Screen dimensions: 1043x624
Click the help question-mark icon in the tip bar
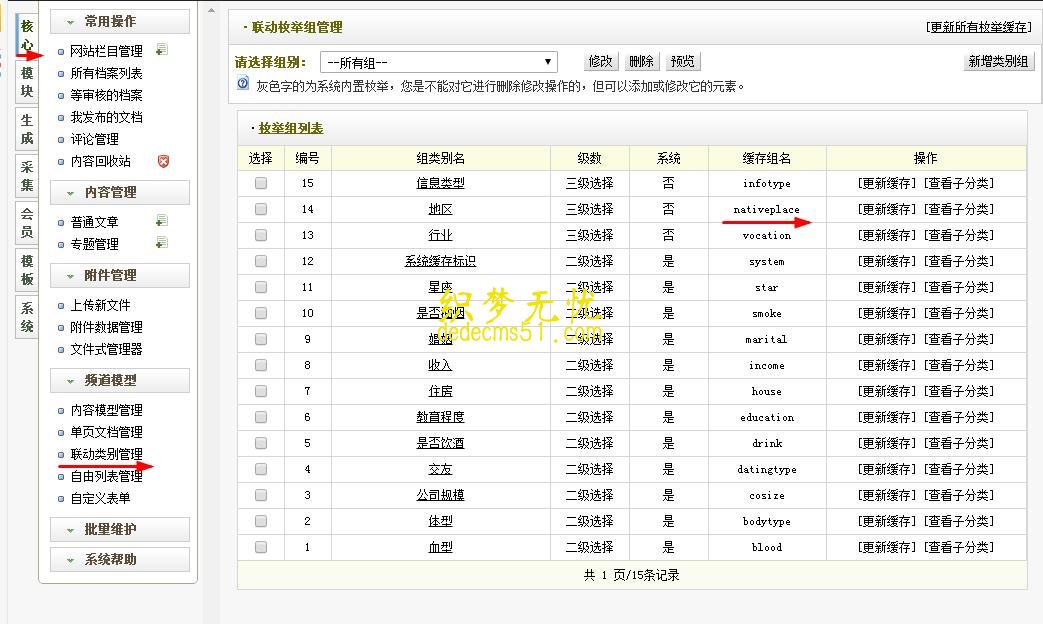[x=241, y=84]
